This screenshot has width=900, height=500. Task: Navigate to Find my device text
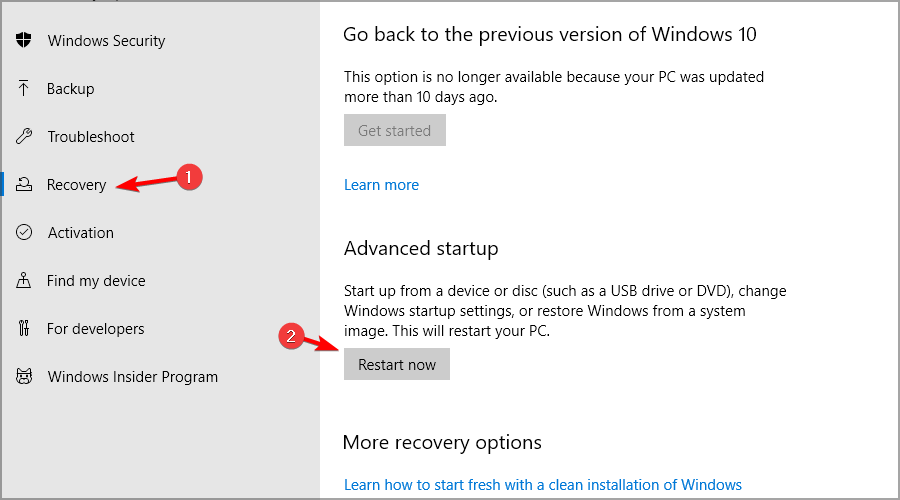(96, 281)
